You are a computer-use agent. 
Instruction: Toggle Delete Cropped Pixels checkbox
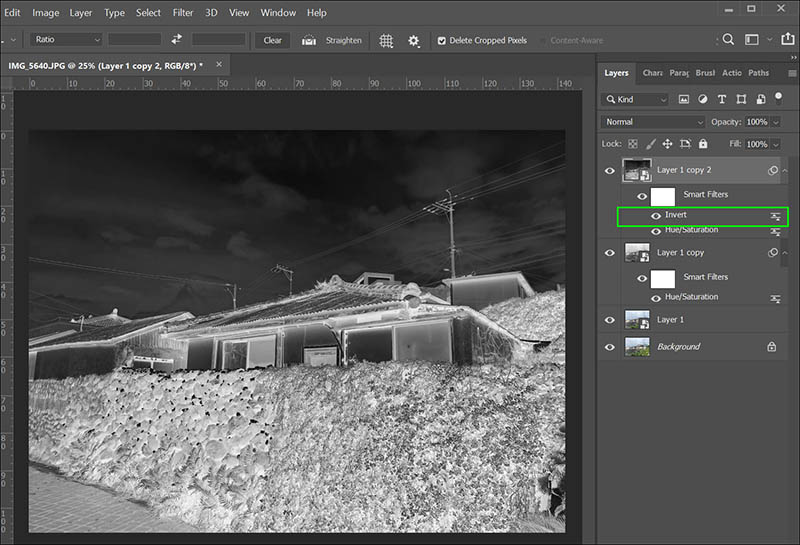[441, 40]
